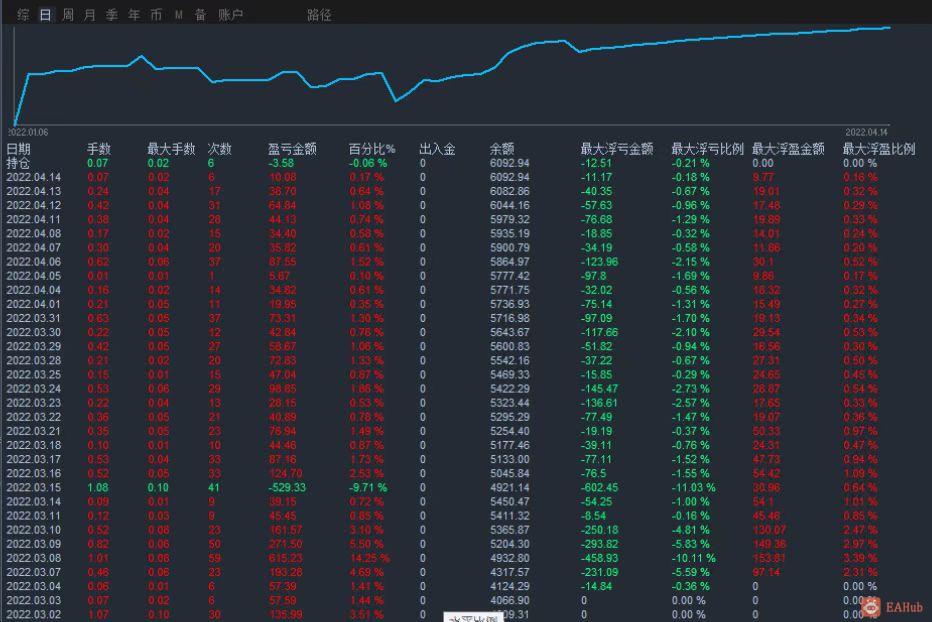Switch to the 综 summary tab

tap(23, 15)
